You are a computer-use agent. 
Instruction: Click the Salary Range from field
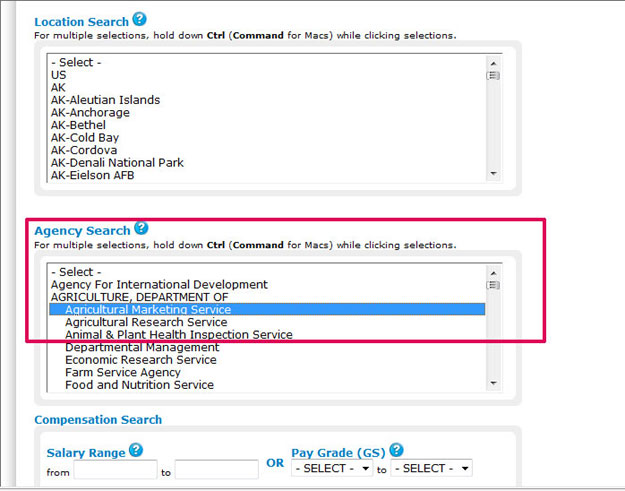click(116, 469)
